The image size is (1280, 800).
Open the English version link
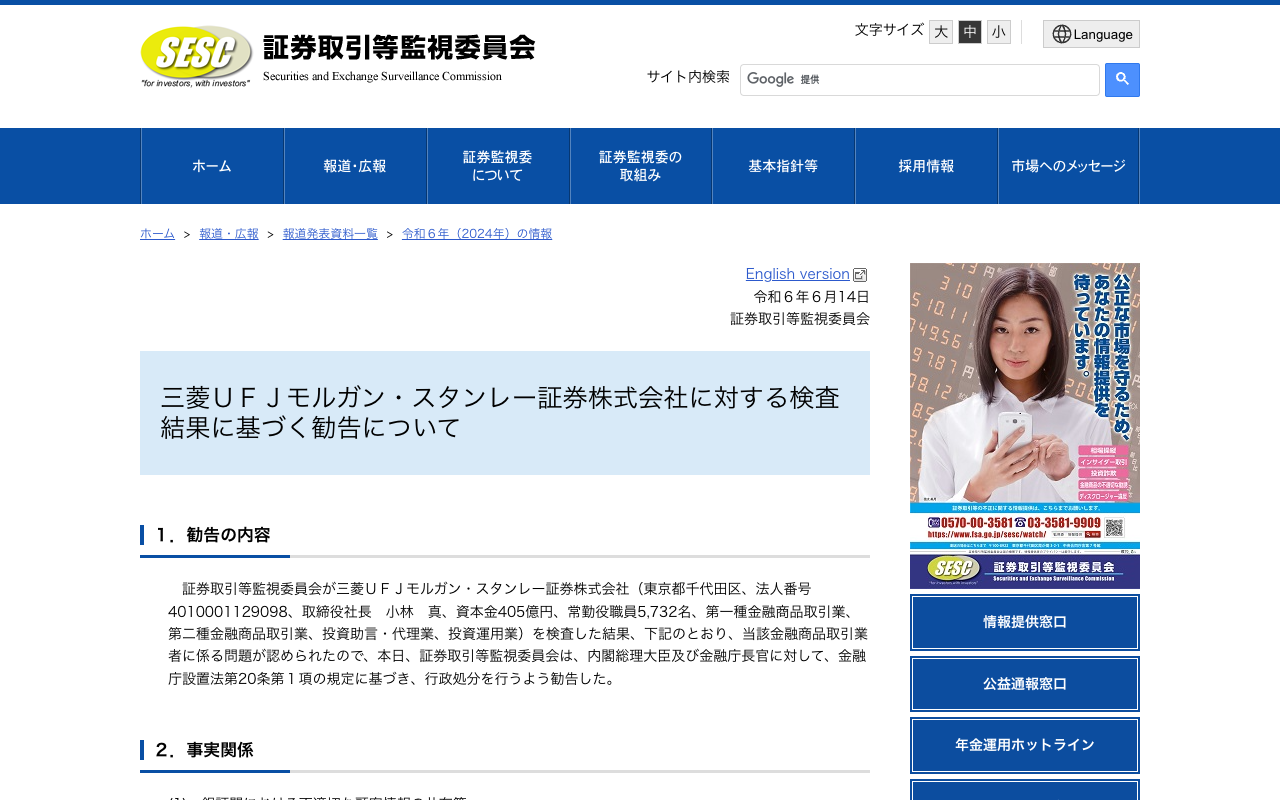tap(797, 274)
